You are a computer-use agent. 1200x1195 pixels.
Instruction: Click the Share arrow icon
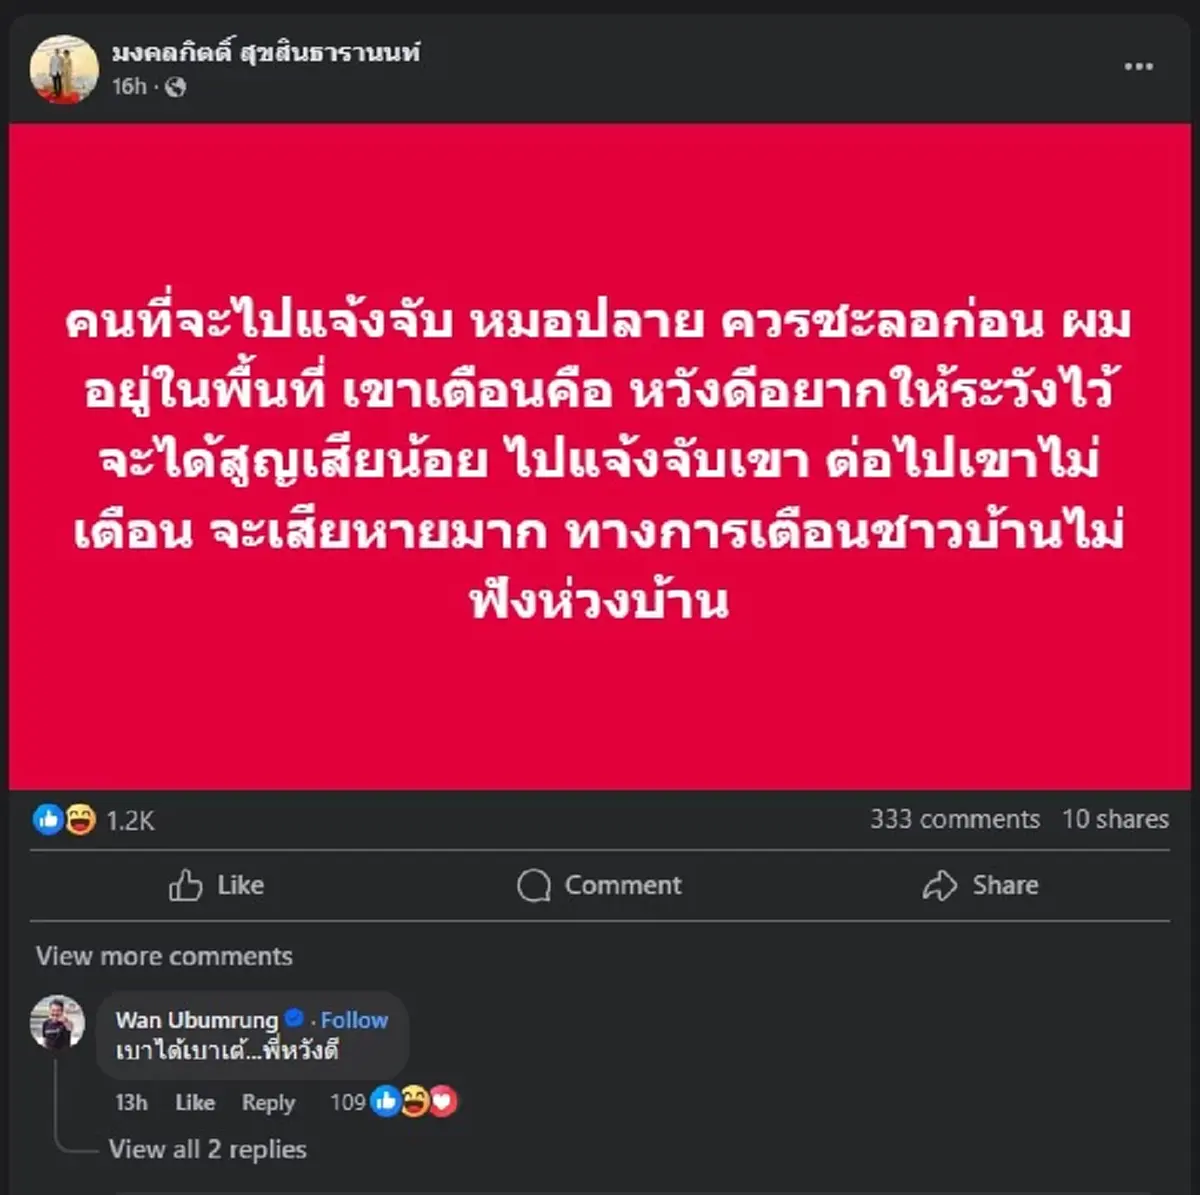[938, 885]
